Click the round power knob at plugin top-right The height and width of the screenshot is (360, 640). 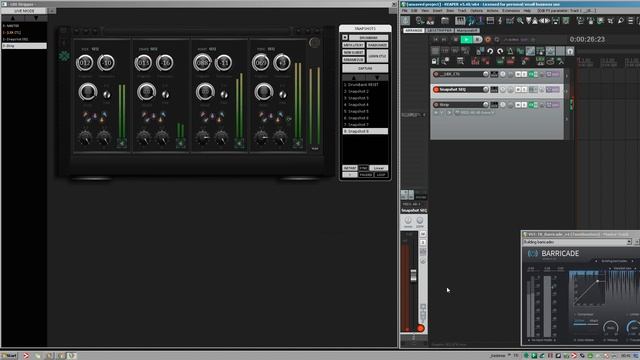click(x=314, y=43)
